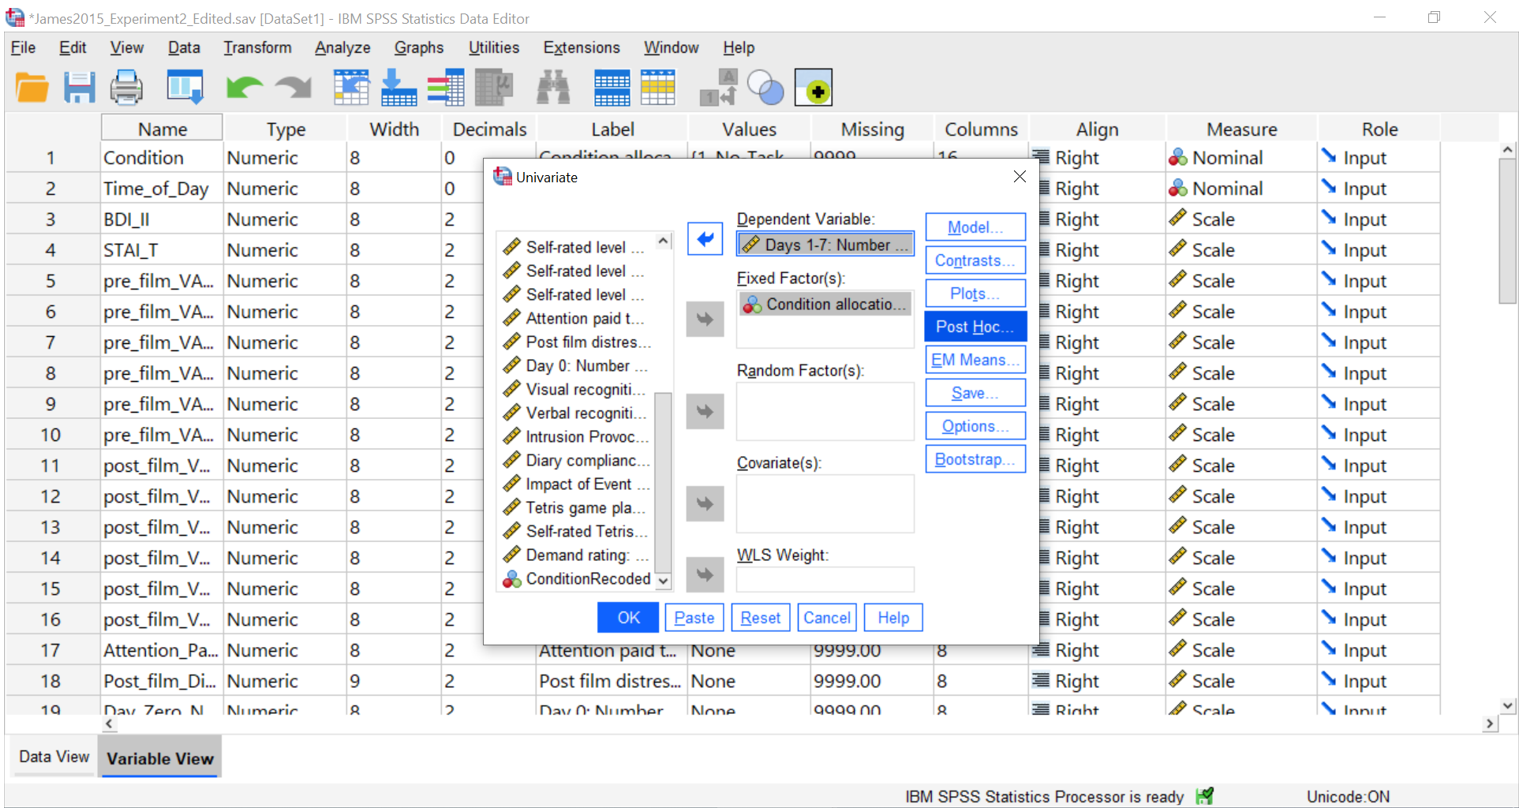Open the Extensions menu
The width and height of the screenshot is (1522, 808).
[x=581, y=47]
